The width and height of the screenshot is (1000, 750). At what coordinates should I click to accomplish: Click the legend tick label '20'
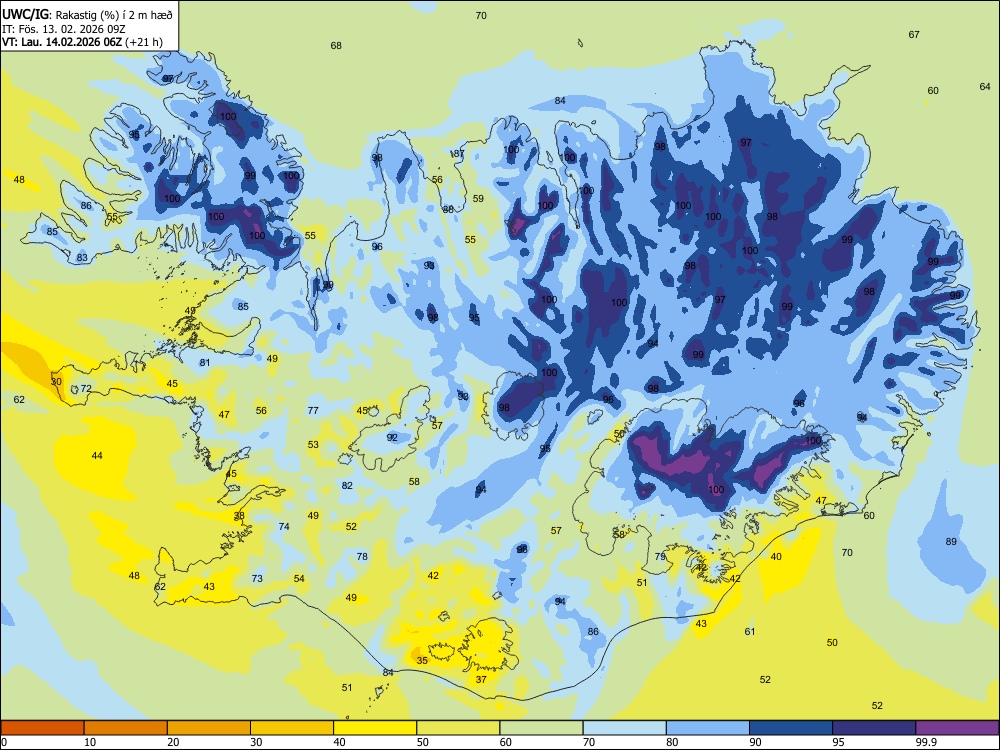(173, 742)
